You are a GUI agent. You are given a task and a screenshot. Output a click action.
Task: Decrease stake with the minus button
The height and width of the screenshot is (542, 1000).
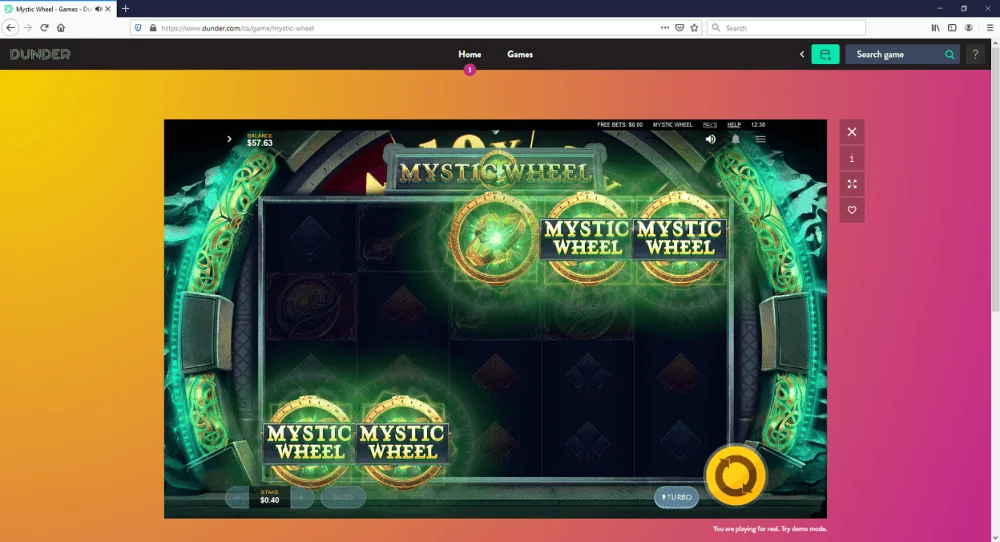pos(237,497)
